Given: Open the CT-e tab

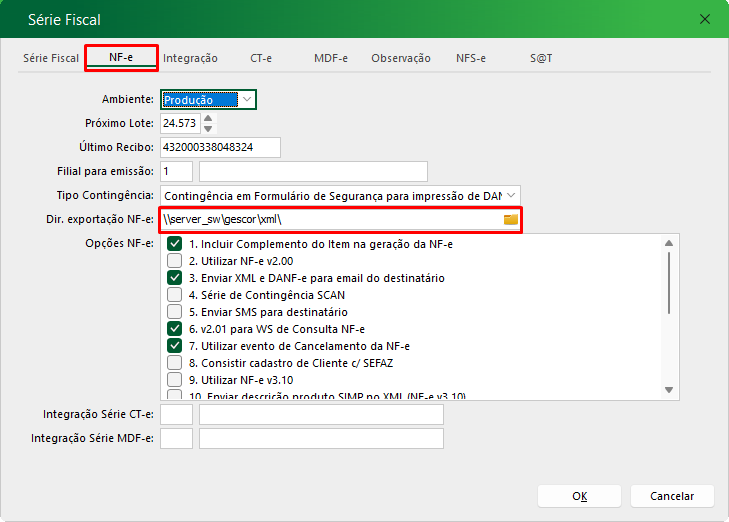Looking at the screenshot, I should point(262,58).
